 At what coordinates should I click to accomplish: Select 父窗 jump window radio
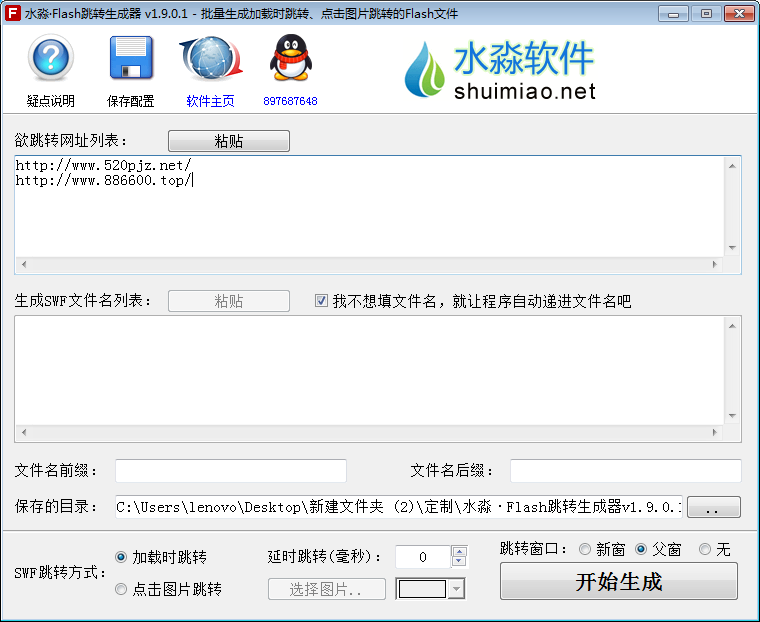tap(641, 549)
